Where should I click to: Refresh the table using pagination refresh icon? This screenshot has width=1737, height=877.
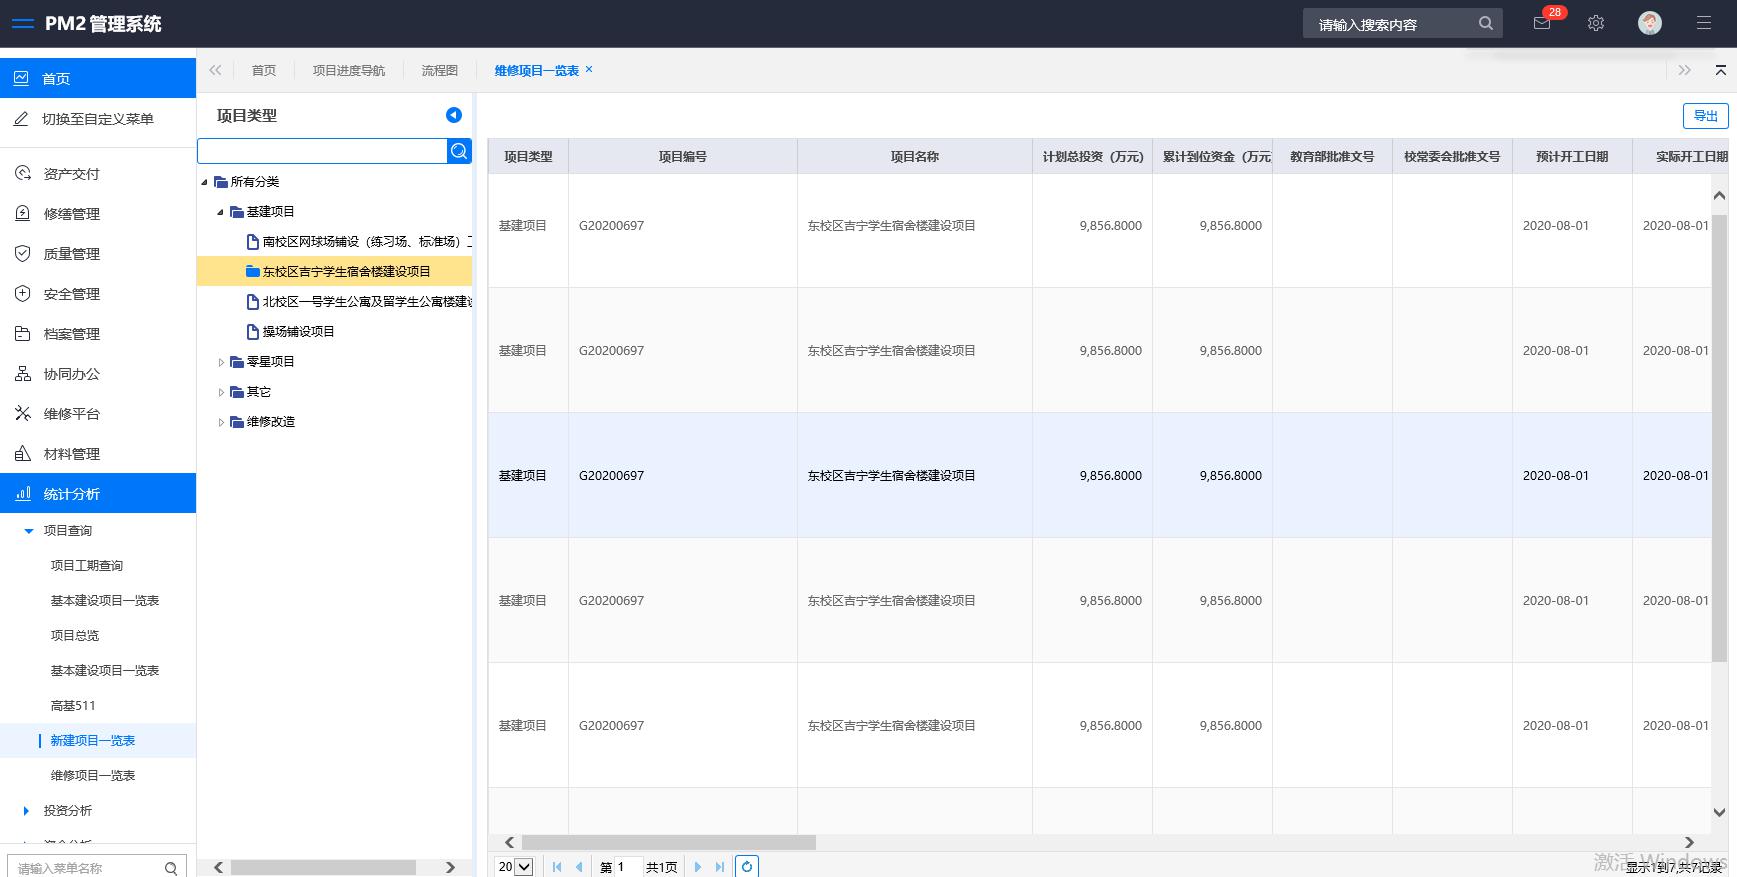coord(746,866)
